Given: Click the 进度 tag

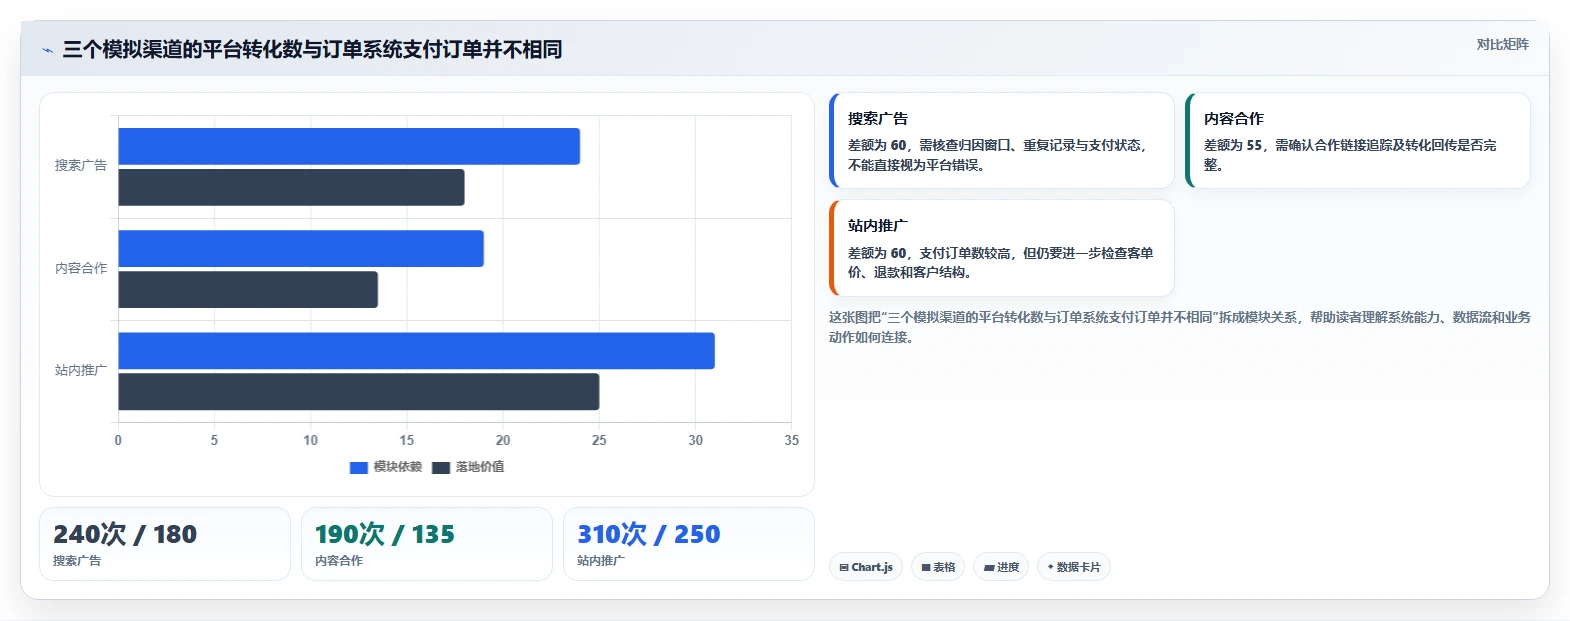Looking at the screenshot, I should point(1001,567).
